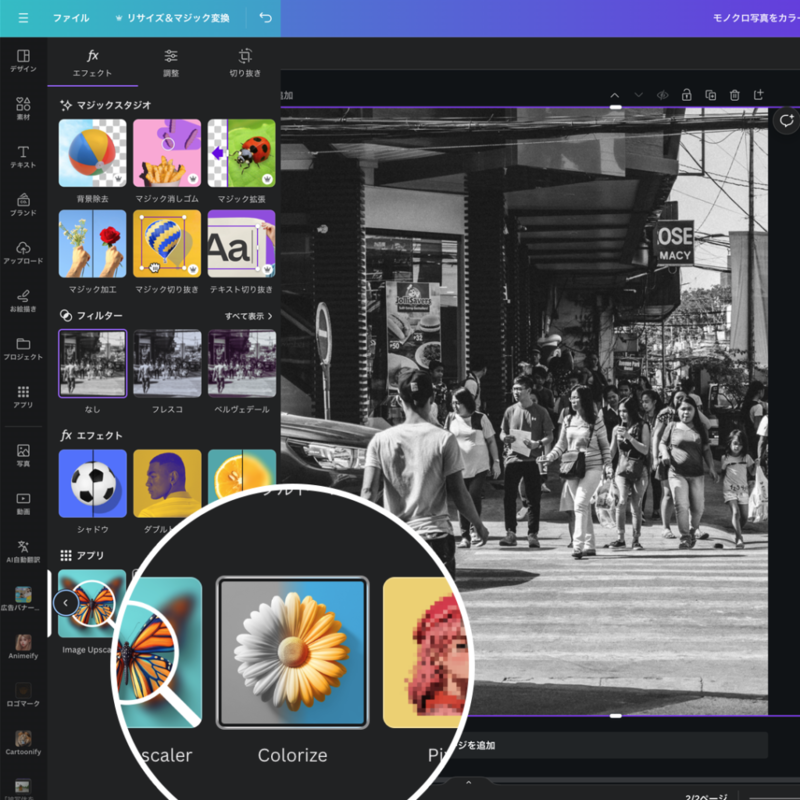The width and height of the screenshot is (800, 800).
Task: Apply the ダブルトーン man portrait effect
Action: click(x=167, y=484)
